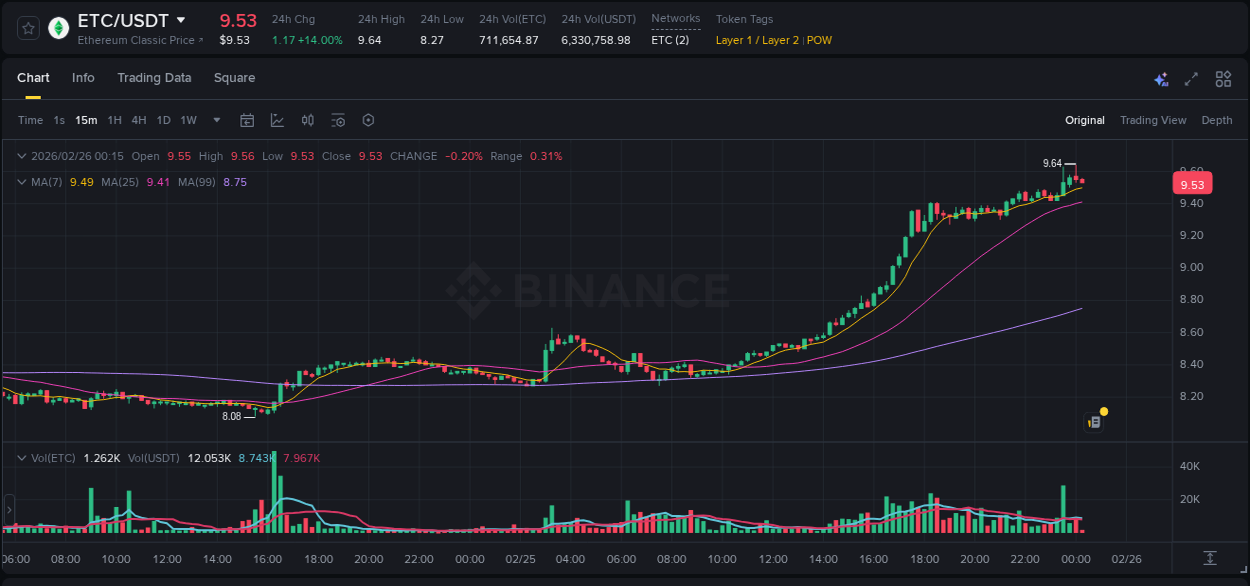The height and width of the screenshot is (586, 1250).
Task: Switch to the Trading Data tab
Action: [154, 78]
